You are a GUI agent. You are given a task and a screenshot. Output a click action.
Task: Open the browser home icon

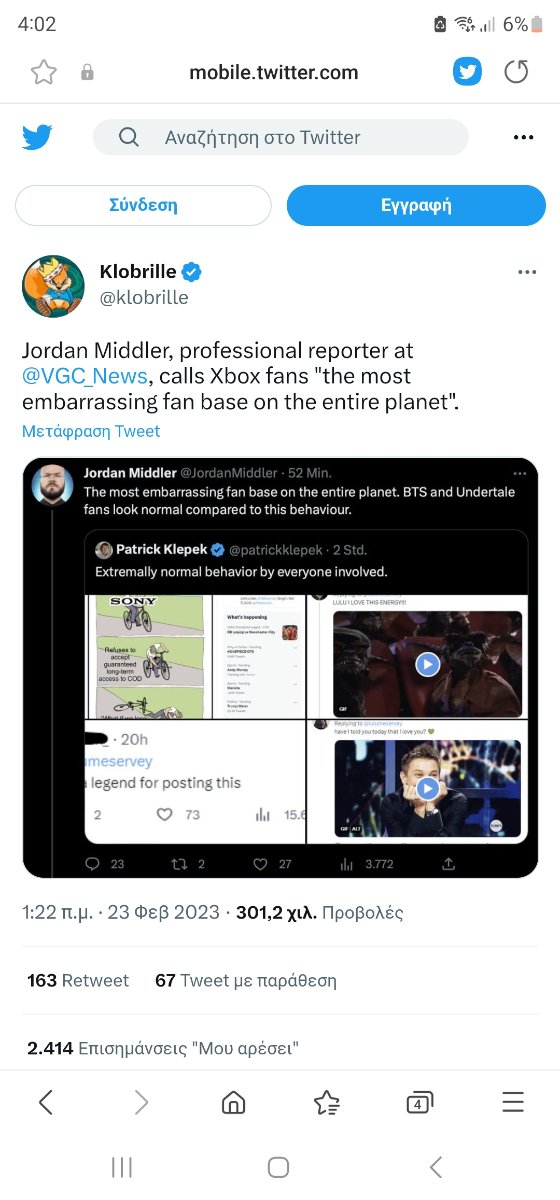click(233, 1102)
